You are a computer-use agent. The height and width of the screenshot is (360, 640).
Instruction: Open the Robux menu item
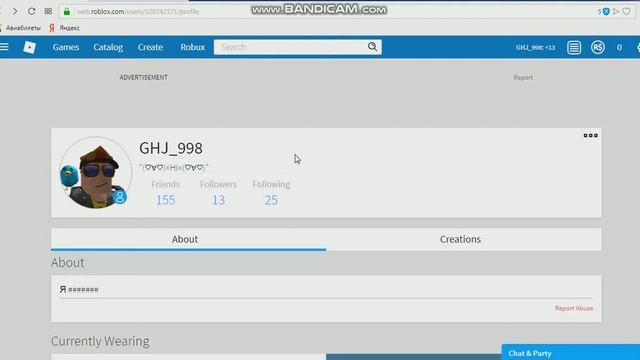193,47
